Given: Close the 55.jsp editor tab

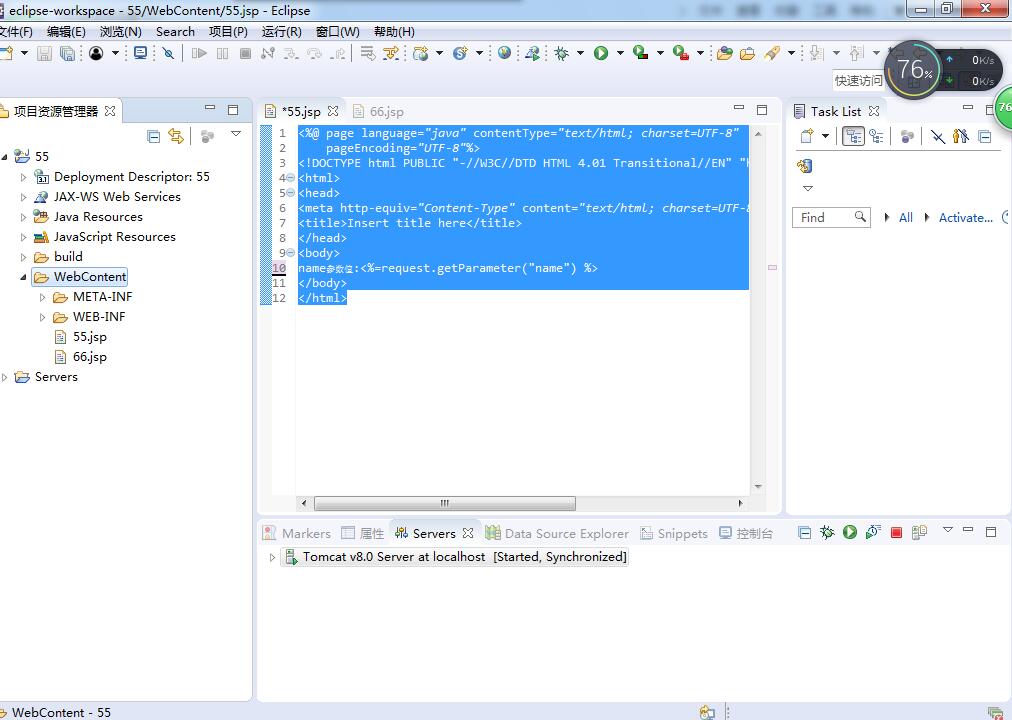Looking at the screenshot, I should pyautogui.click(x=333, y=111).
